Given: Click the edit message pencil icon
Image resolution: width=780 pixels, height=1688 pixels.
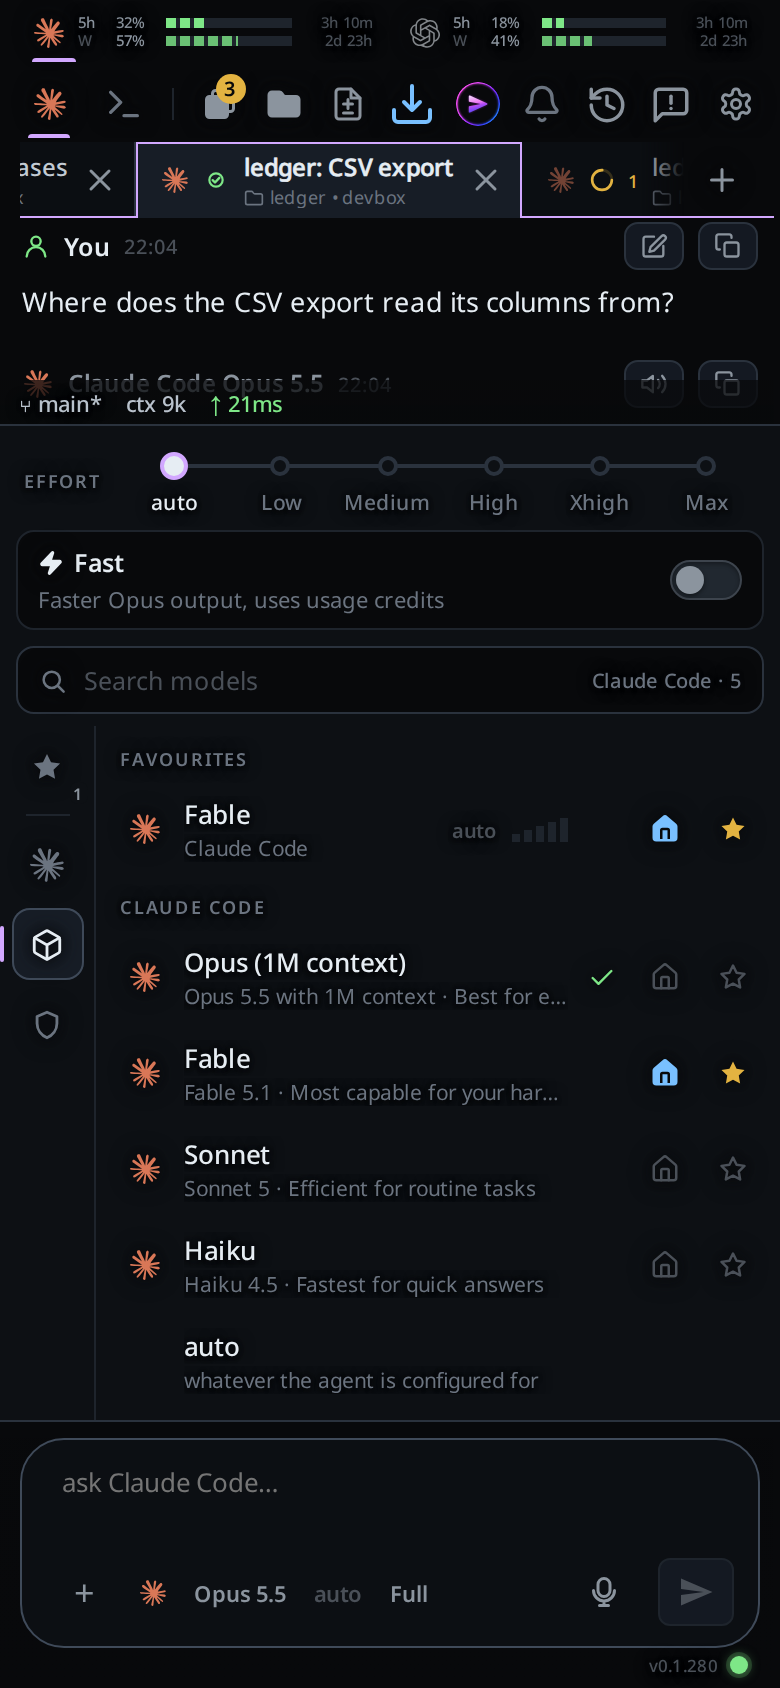Looking at the screenshot, I should click(654, 246).
